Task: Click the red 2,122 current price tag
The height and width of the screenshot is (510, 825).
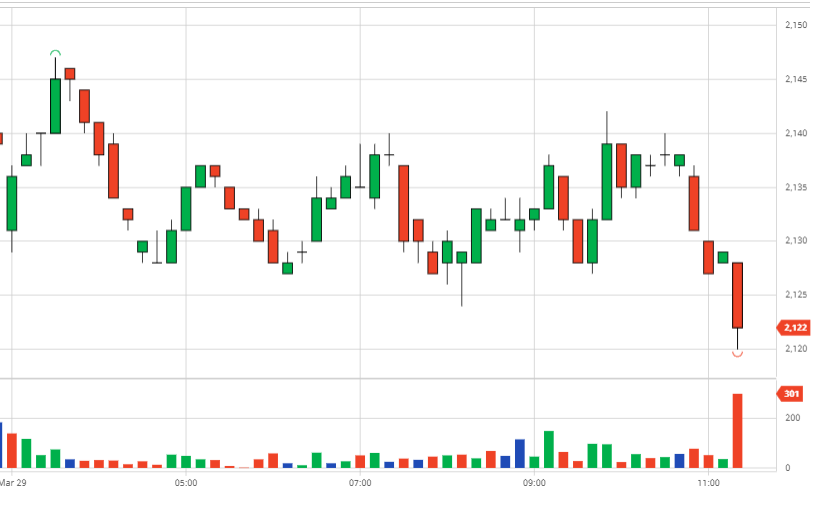Action: [793, 328]
